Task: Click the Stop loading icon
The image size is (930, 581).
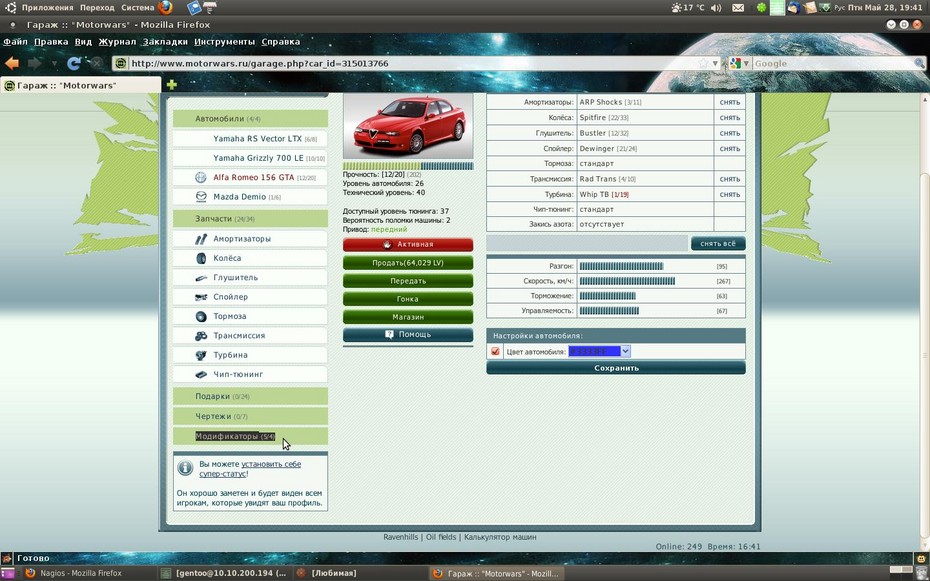Action: tap(97, 63)
